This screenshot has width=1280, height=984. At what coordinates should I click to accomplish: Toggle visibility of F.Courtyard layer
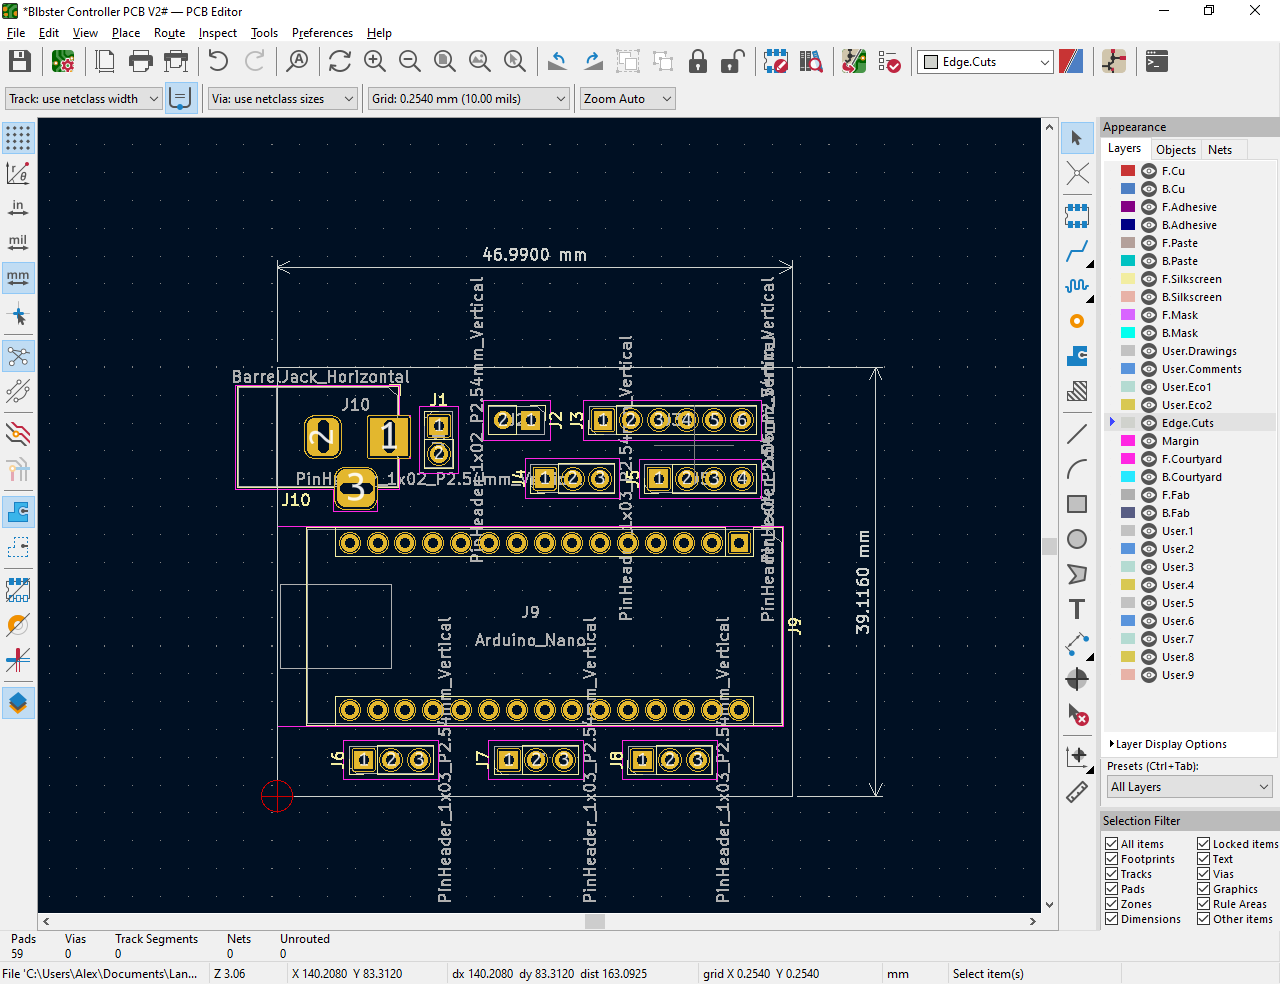(1149, 459)
